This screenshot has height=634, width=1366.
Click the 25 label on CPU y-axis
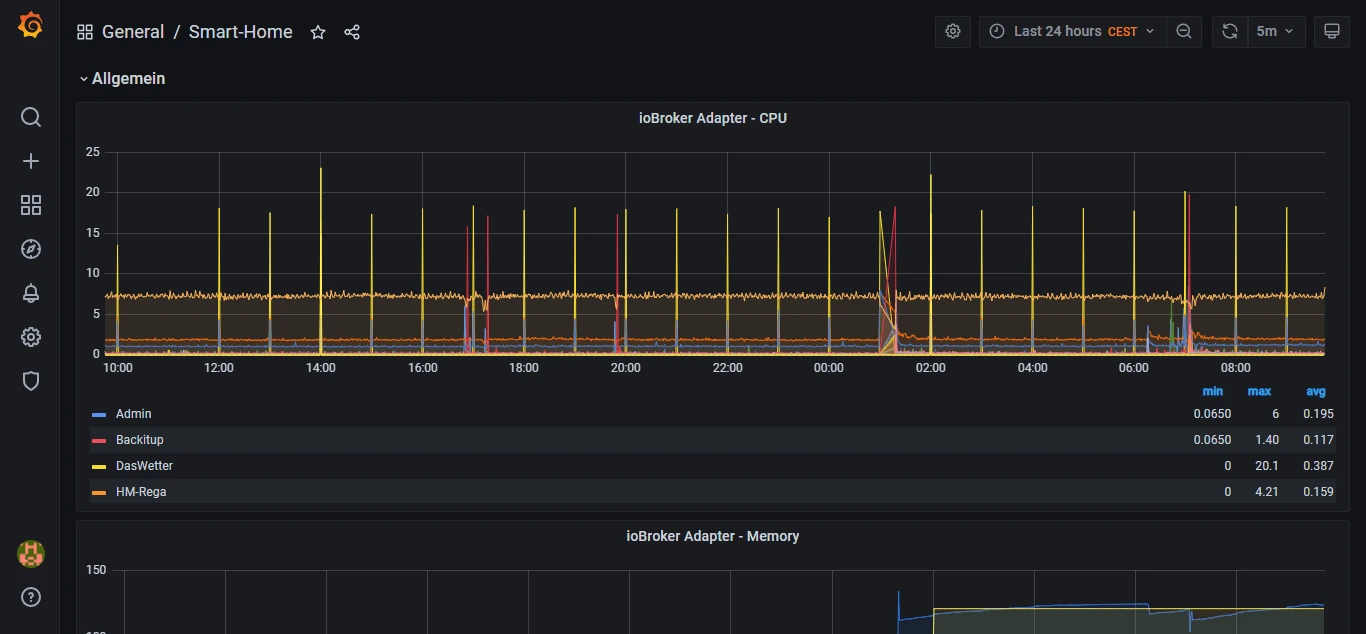(93, 152)
